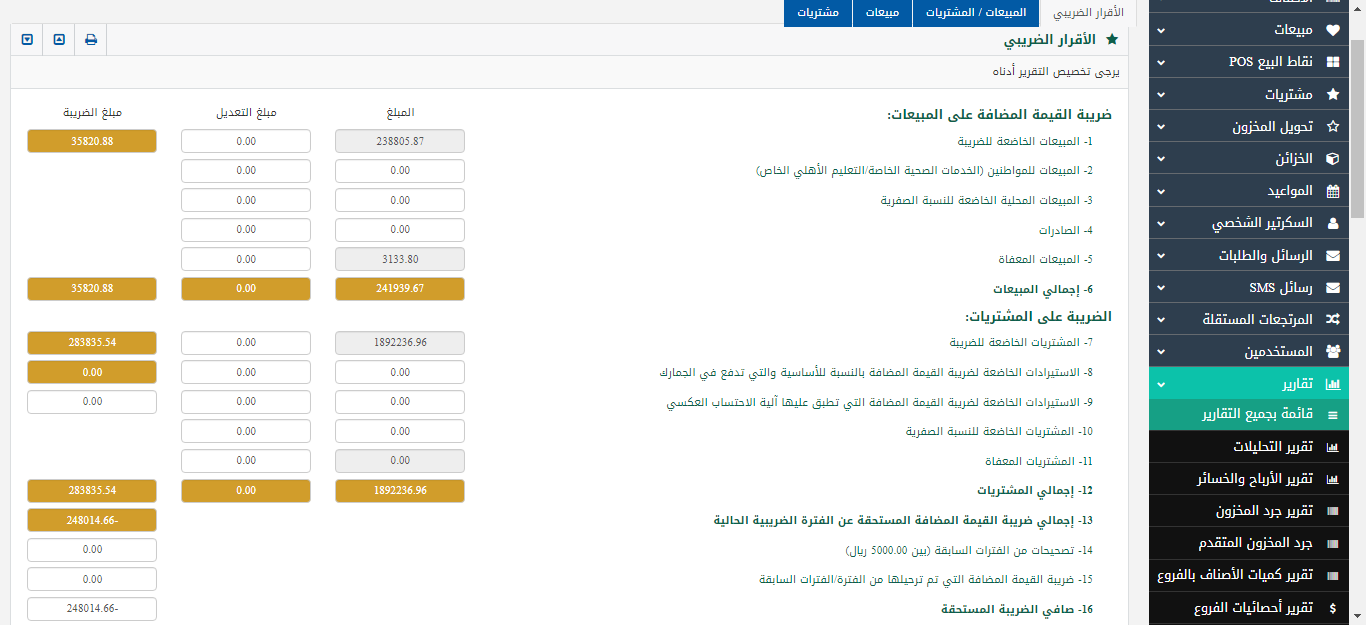1366x625 pixels.
Task: Click the cube icon next to الخزائن
Action: point(1332,159)
